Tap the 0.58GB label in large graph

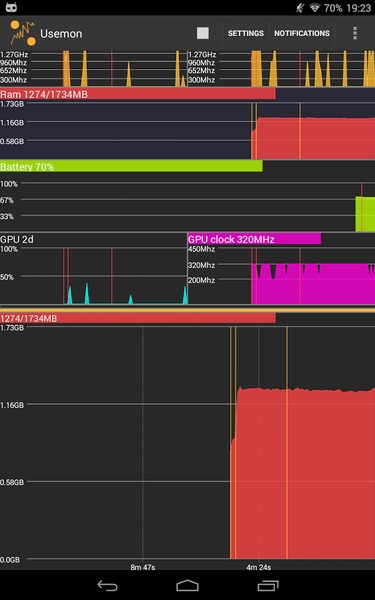pos(12,482)
